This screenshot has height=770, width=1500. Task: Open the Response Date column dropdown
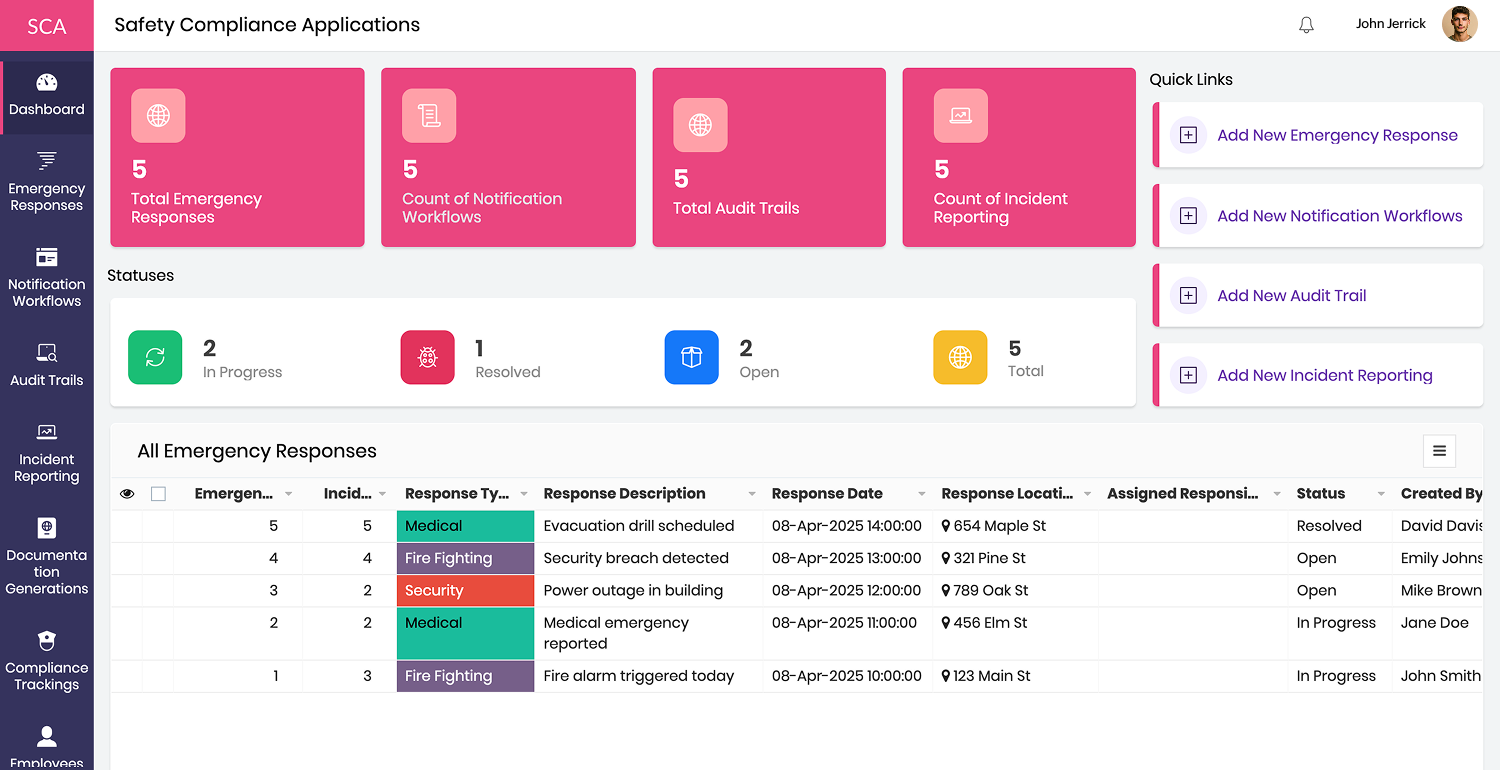click(921, 493)
